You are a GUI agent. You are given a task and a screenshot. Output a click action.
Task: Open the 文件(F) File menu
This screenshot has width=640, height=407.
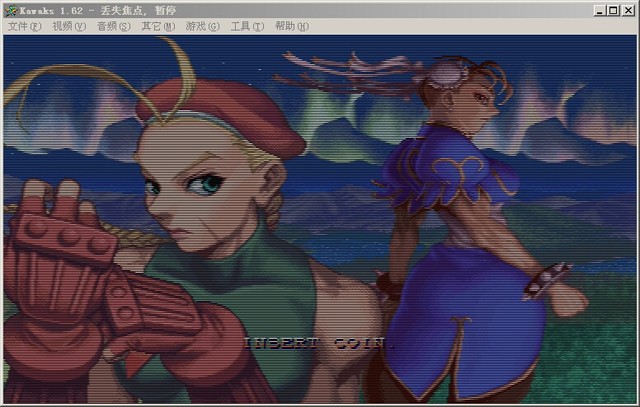24,26
